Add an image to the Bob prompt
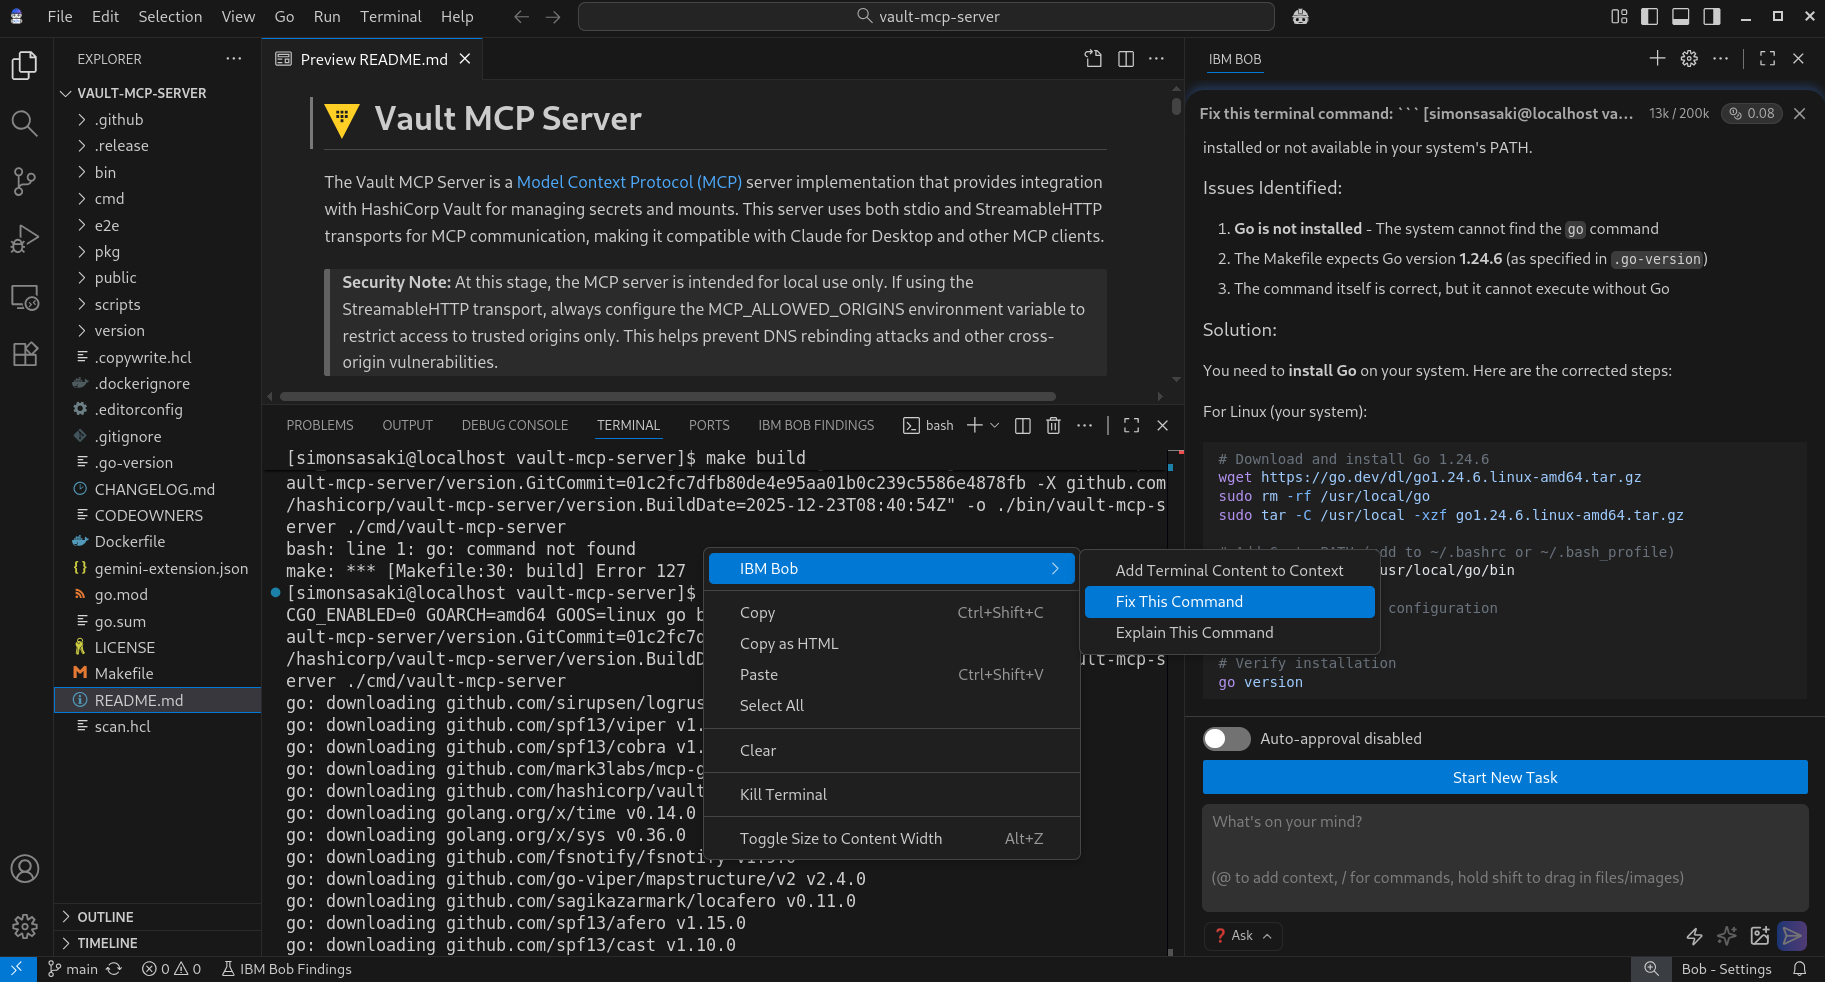This screenshot has width=1825, height=982. pos(1760,936)
